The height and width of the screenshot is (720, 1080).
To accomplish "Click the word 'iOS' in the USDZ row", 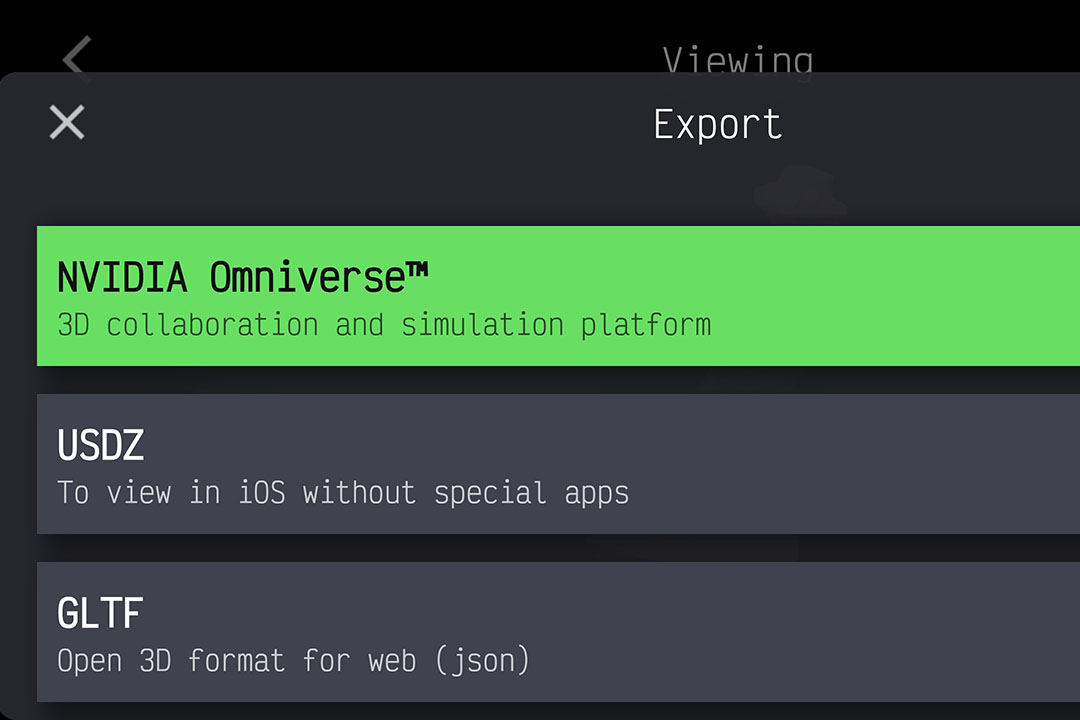I will click(x=262, y=493).
